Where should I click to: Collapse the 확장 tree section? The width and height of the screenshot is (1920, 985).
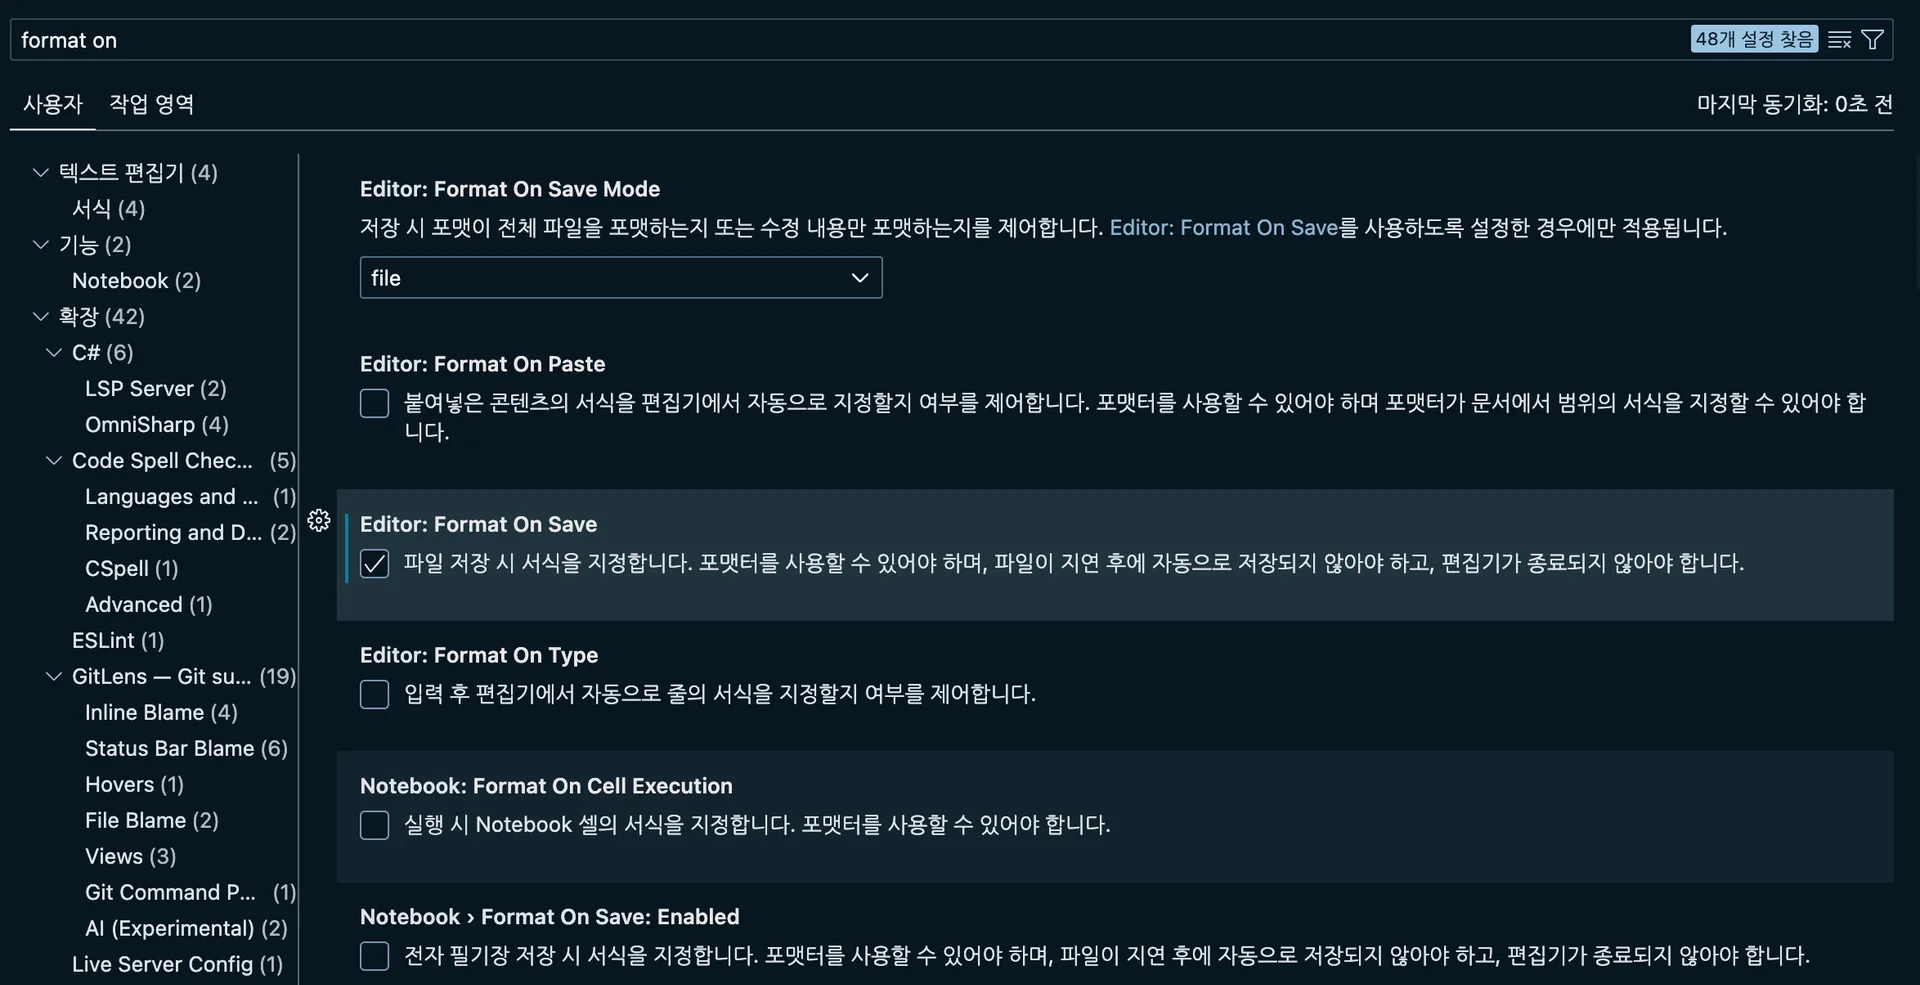point(41,317)
